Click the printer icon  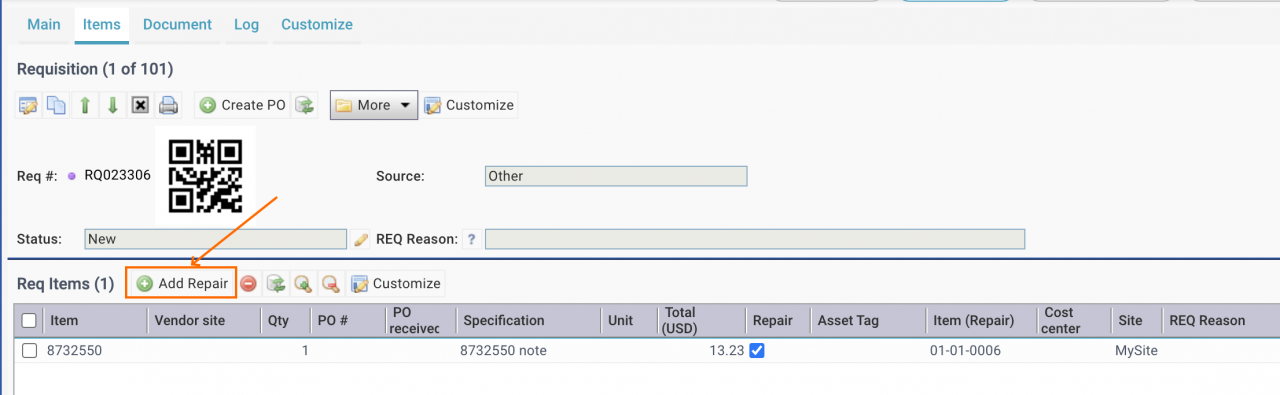[x=169, y=105]
